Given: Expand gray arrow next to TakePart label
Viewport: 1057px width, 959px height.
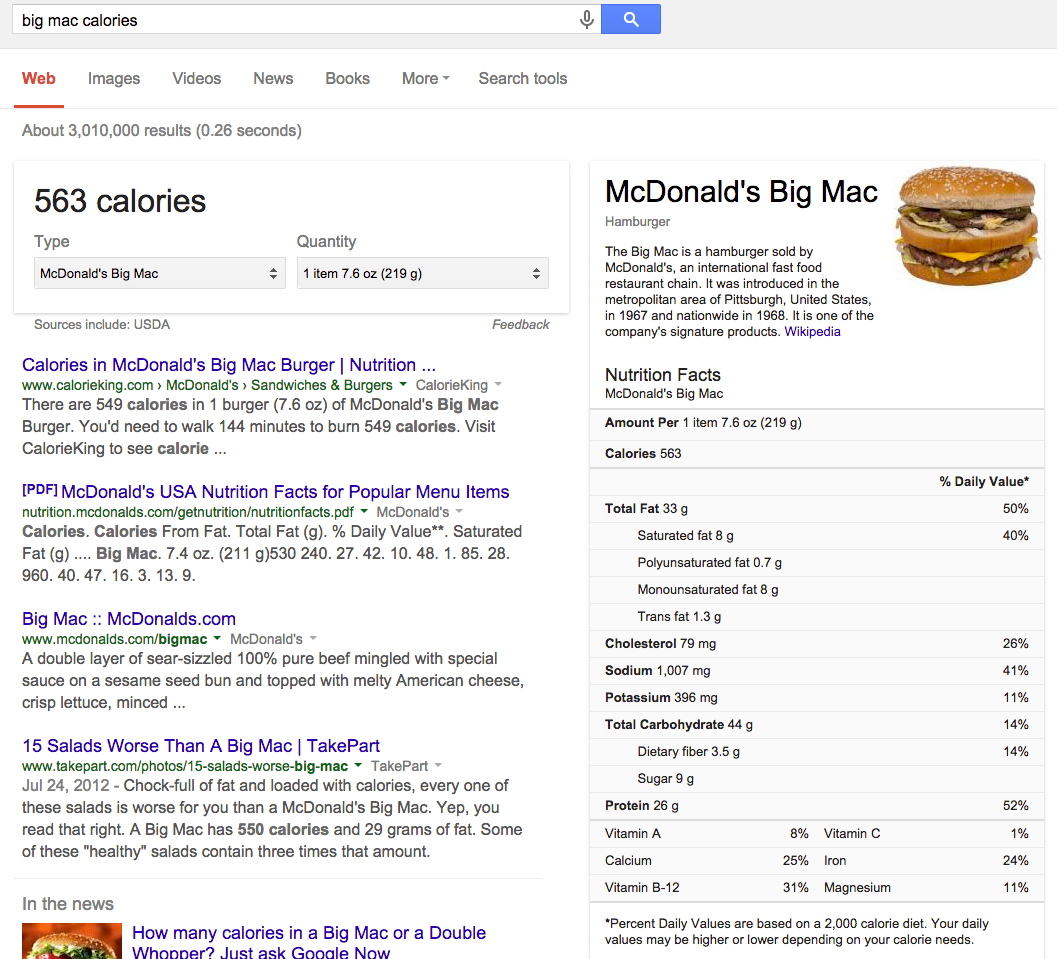Looking at the screenshot, I should pyautogui.click(x=438, y=766).
